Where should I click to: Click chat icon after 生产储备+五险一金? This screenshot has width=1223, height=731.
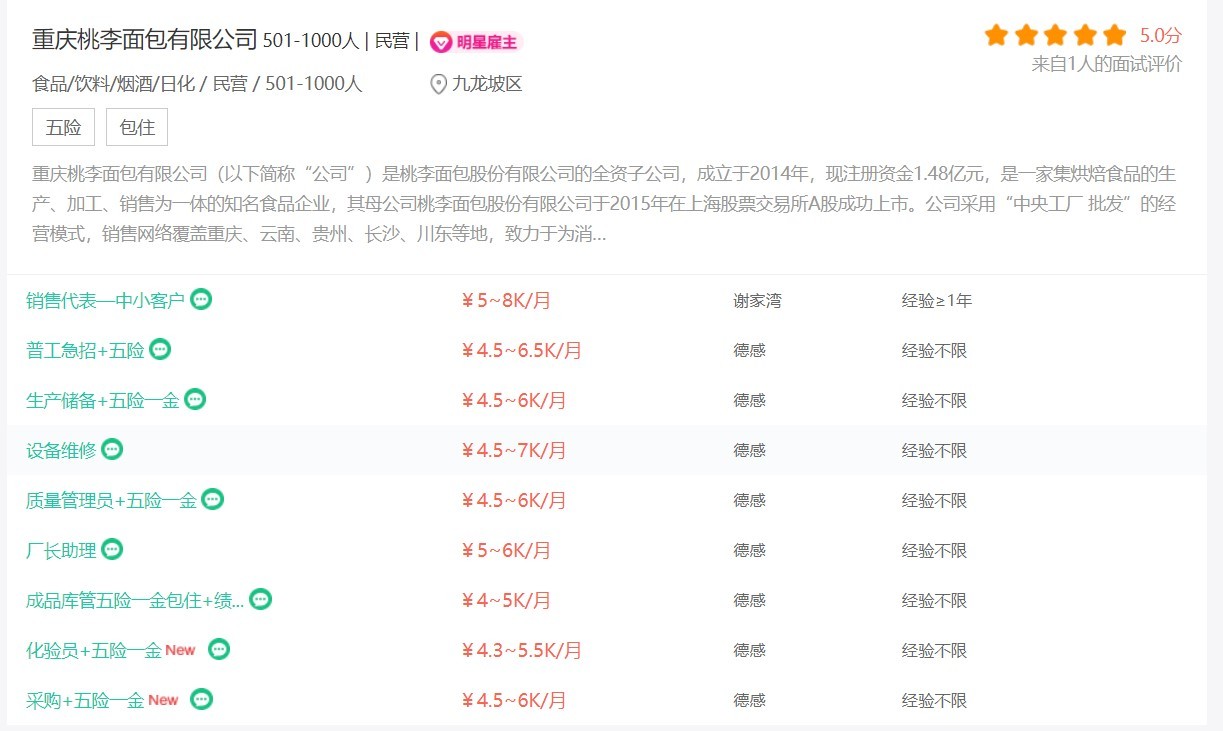(x=195, y=399)
